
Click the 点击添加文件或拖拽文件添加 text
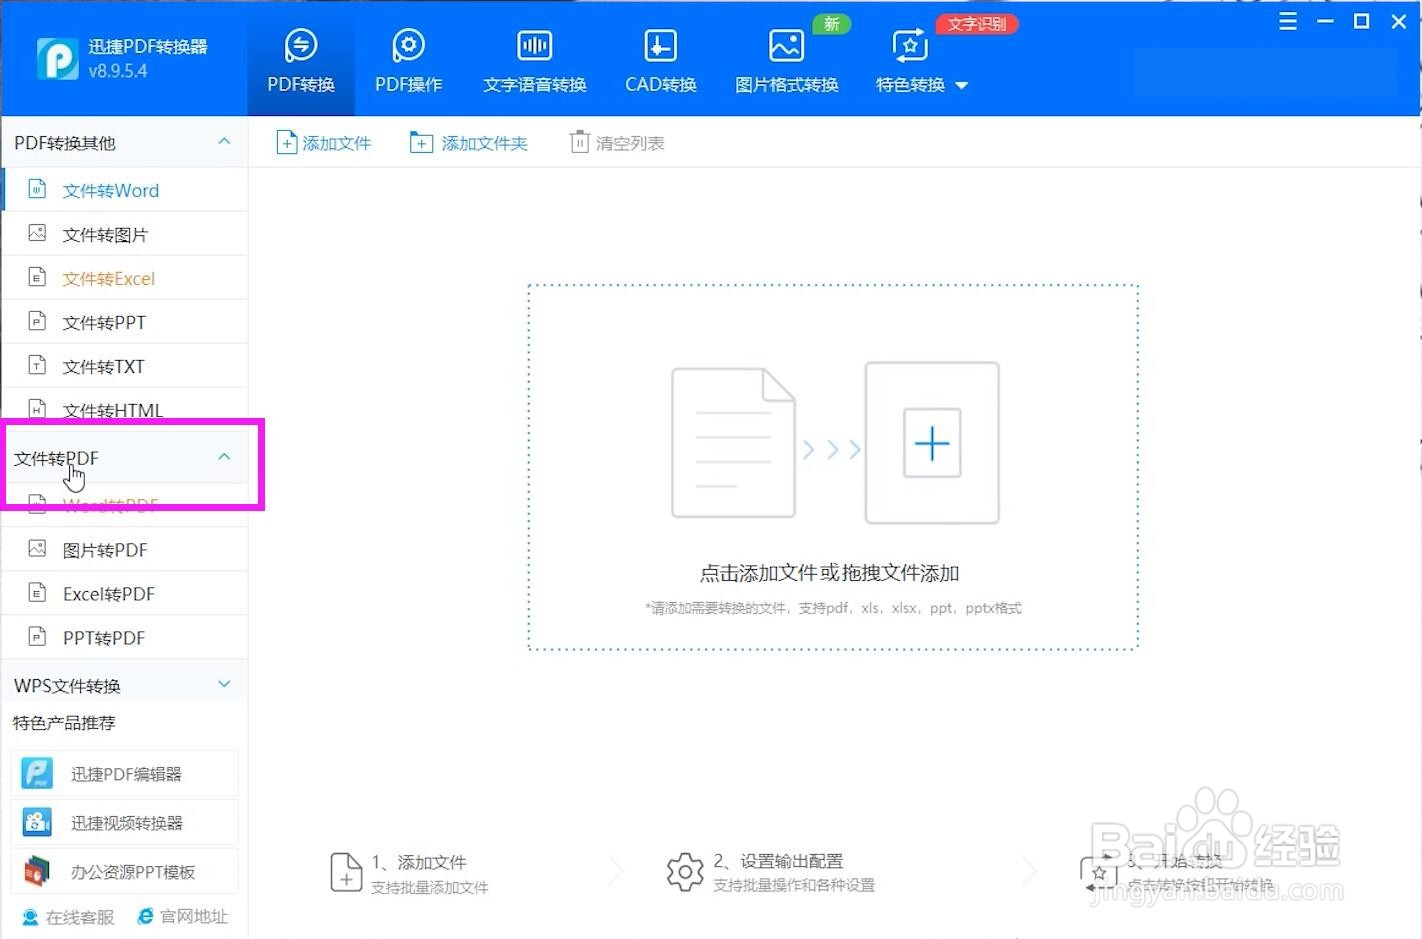pos(829,573)
